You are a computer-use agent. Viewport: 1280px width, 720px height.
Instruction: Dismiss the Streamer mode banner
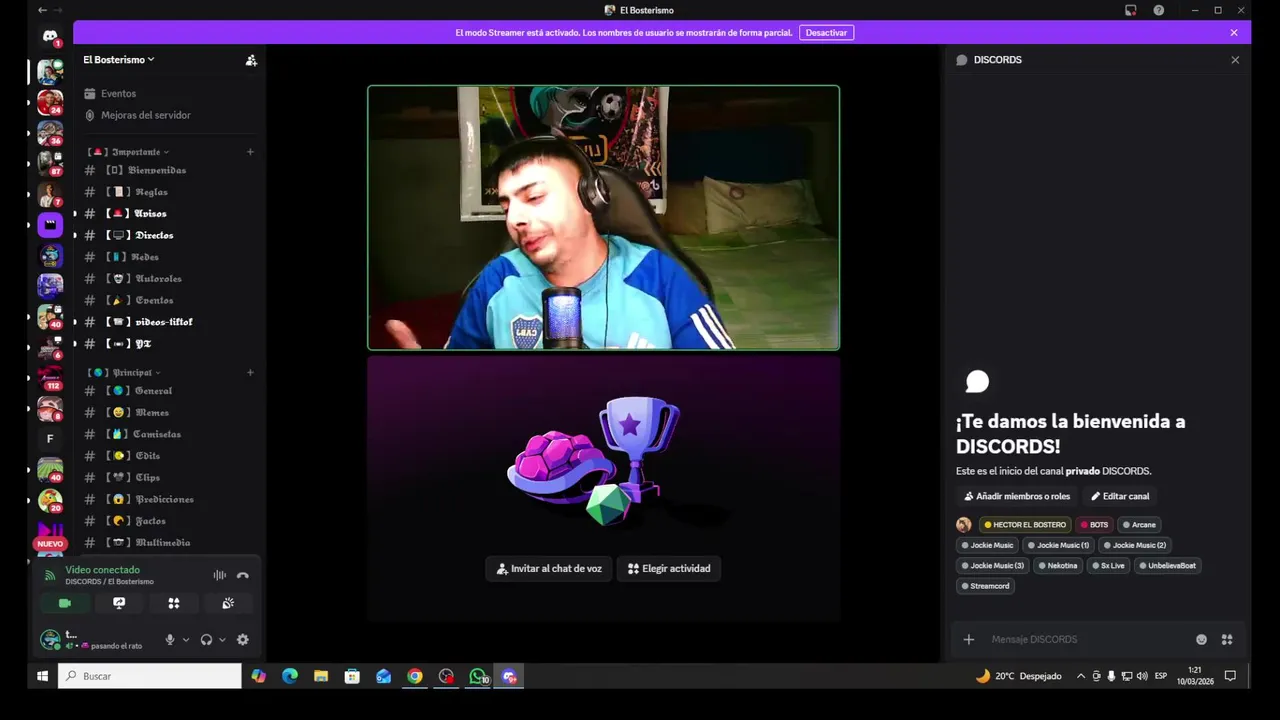1234,33
